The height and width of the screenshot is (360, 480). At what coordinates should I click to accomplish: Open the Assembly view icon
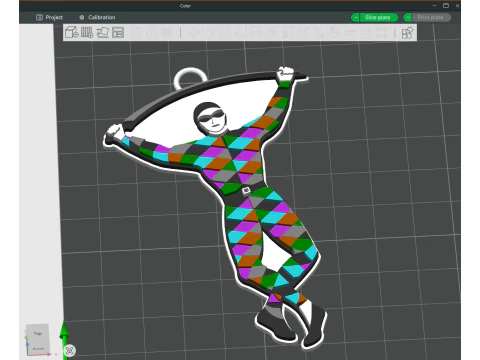point(407,33)
